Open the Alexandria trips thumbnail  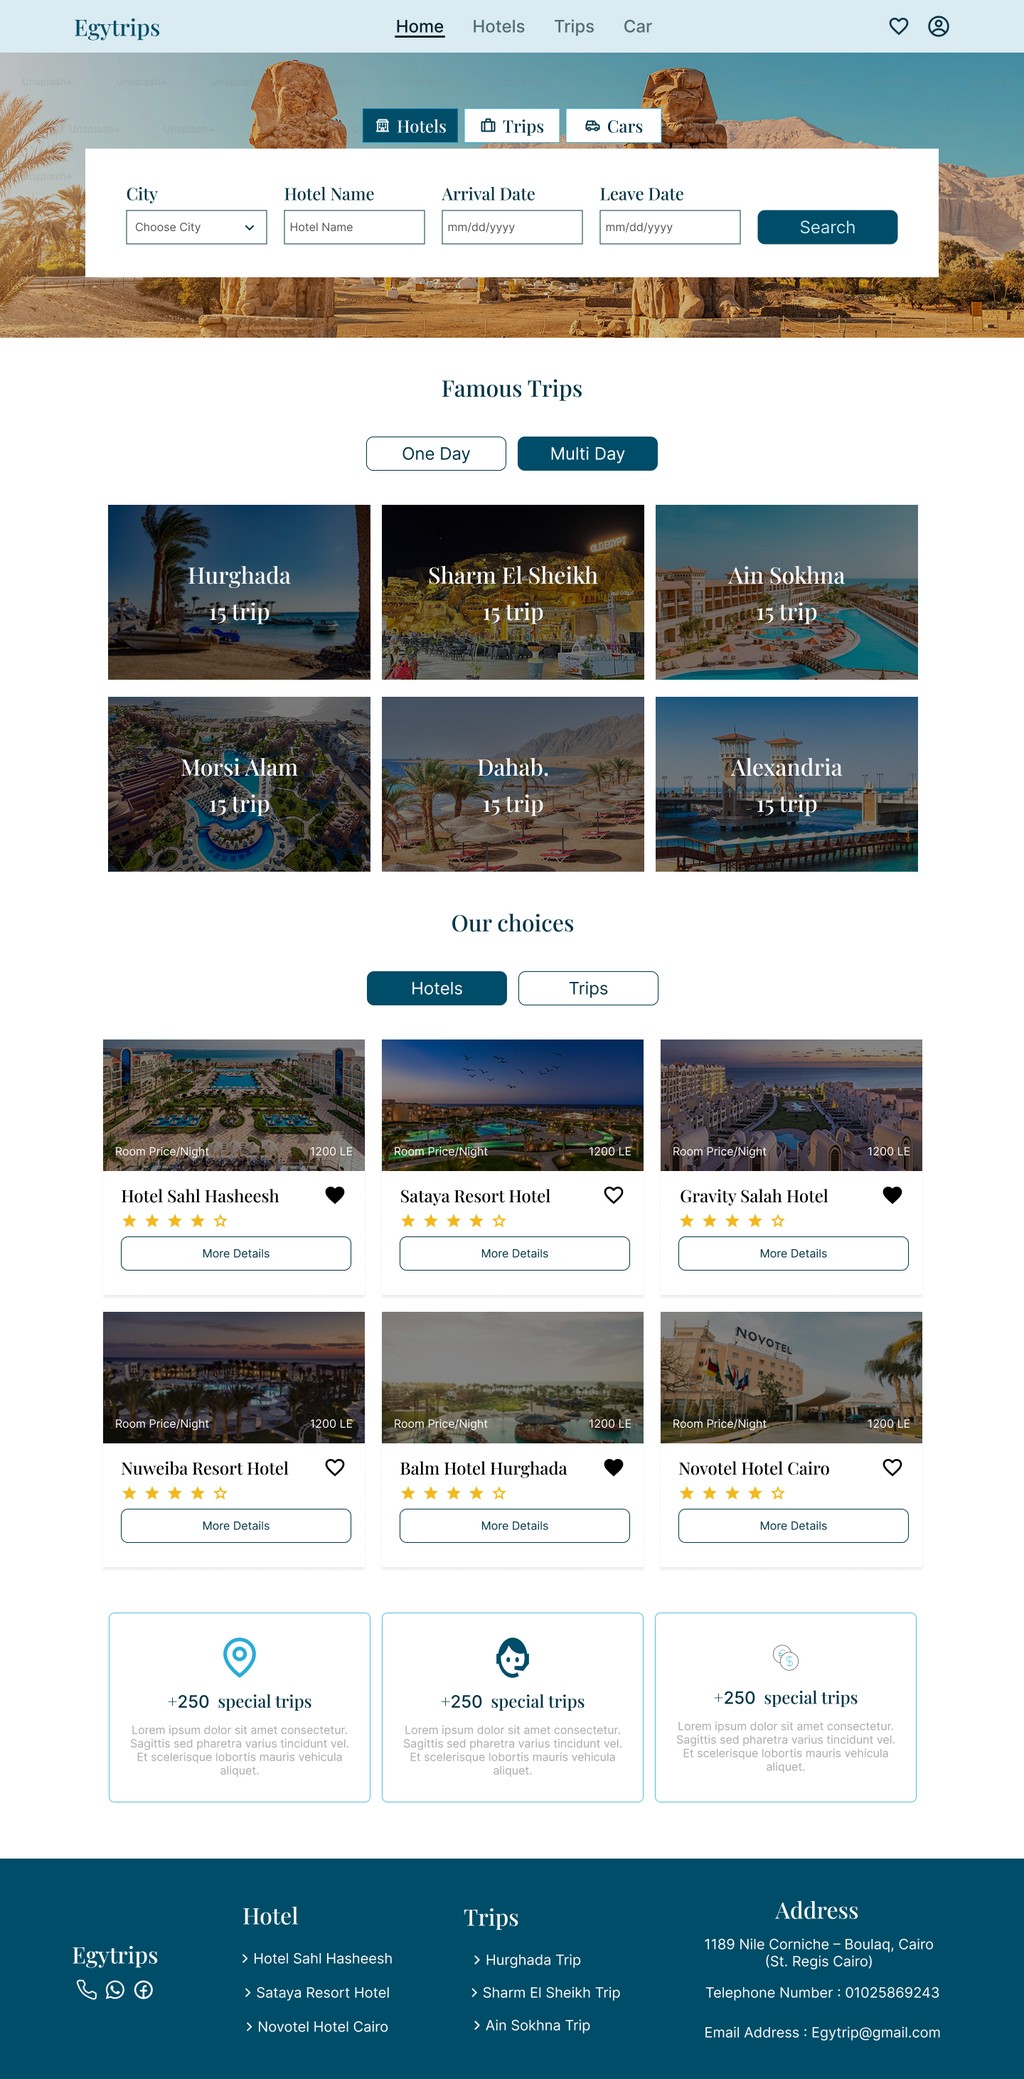coord(786,784)
